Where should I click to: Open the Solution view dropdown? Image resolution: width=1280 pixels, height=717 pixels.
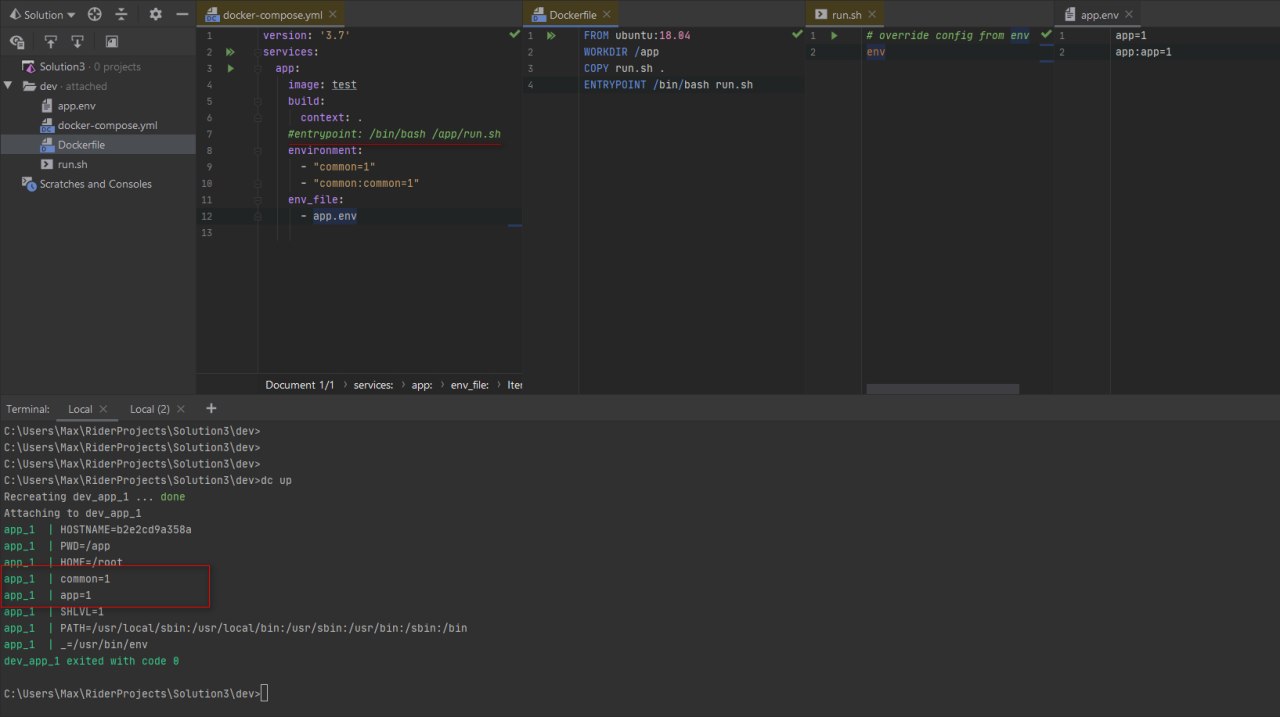(x=42, y=15)
